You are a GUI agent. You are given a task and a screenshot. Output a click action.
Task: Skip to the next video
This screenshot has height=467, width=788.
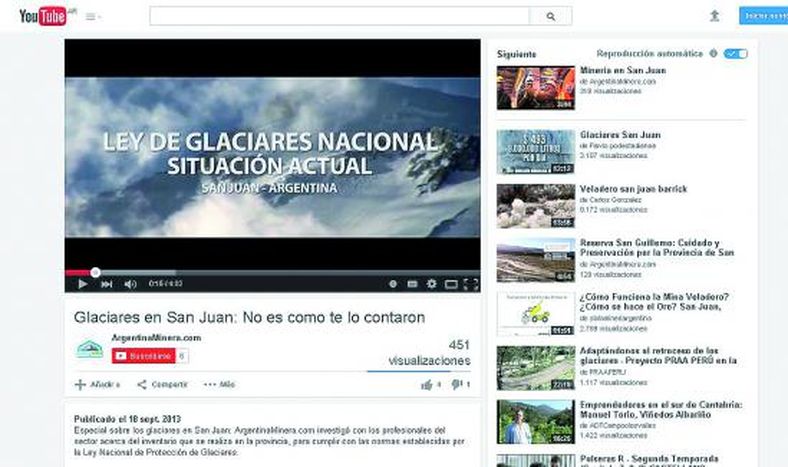click(x=107, y=284)
